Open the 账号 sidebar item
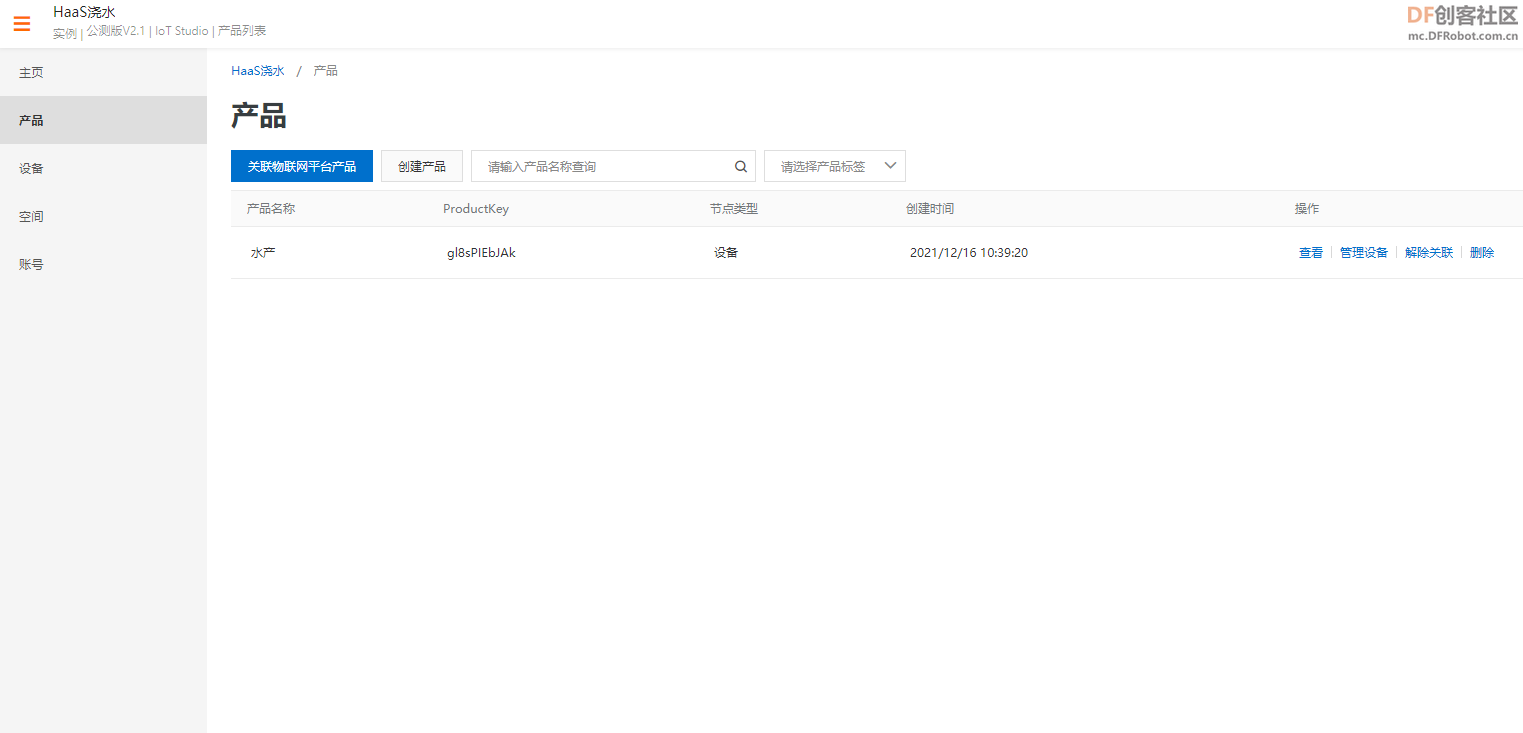Screen dimensions: 1523x733 tap(103, 264)
